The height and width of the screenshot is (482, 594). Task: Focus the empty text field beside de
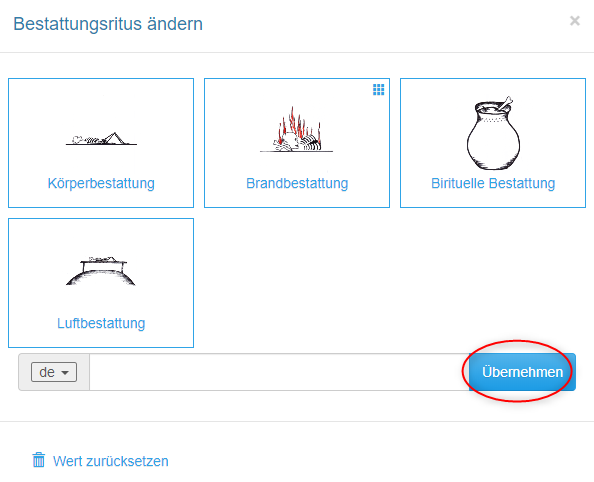click(279, 372)
